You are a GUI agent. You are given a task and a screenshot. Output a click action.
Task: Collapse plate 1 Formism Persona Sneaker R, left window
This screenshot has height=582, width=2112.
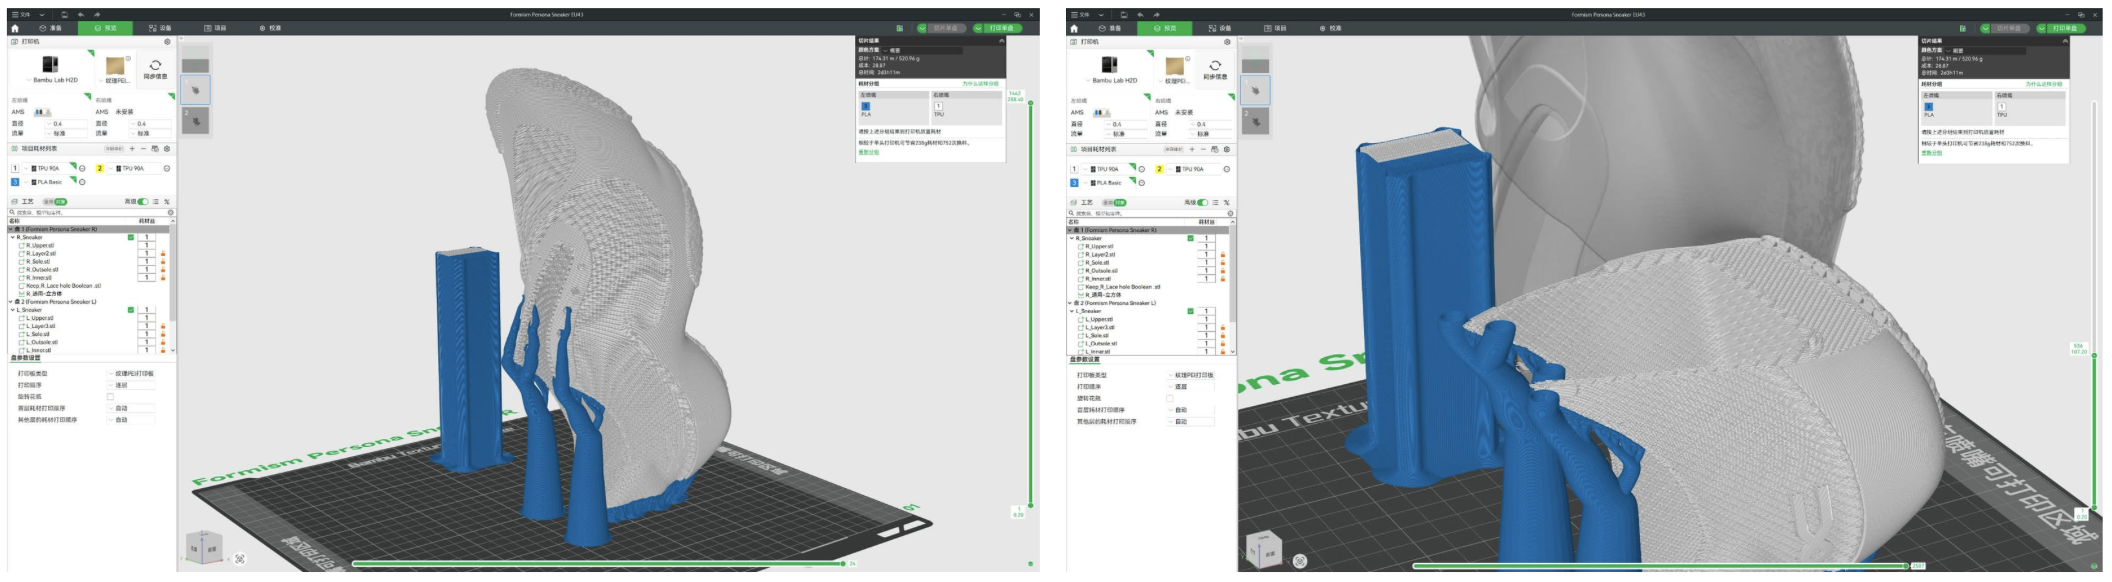pyautogui.click(x=11, y=229)
